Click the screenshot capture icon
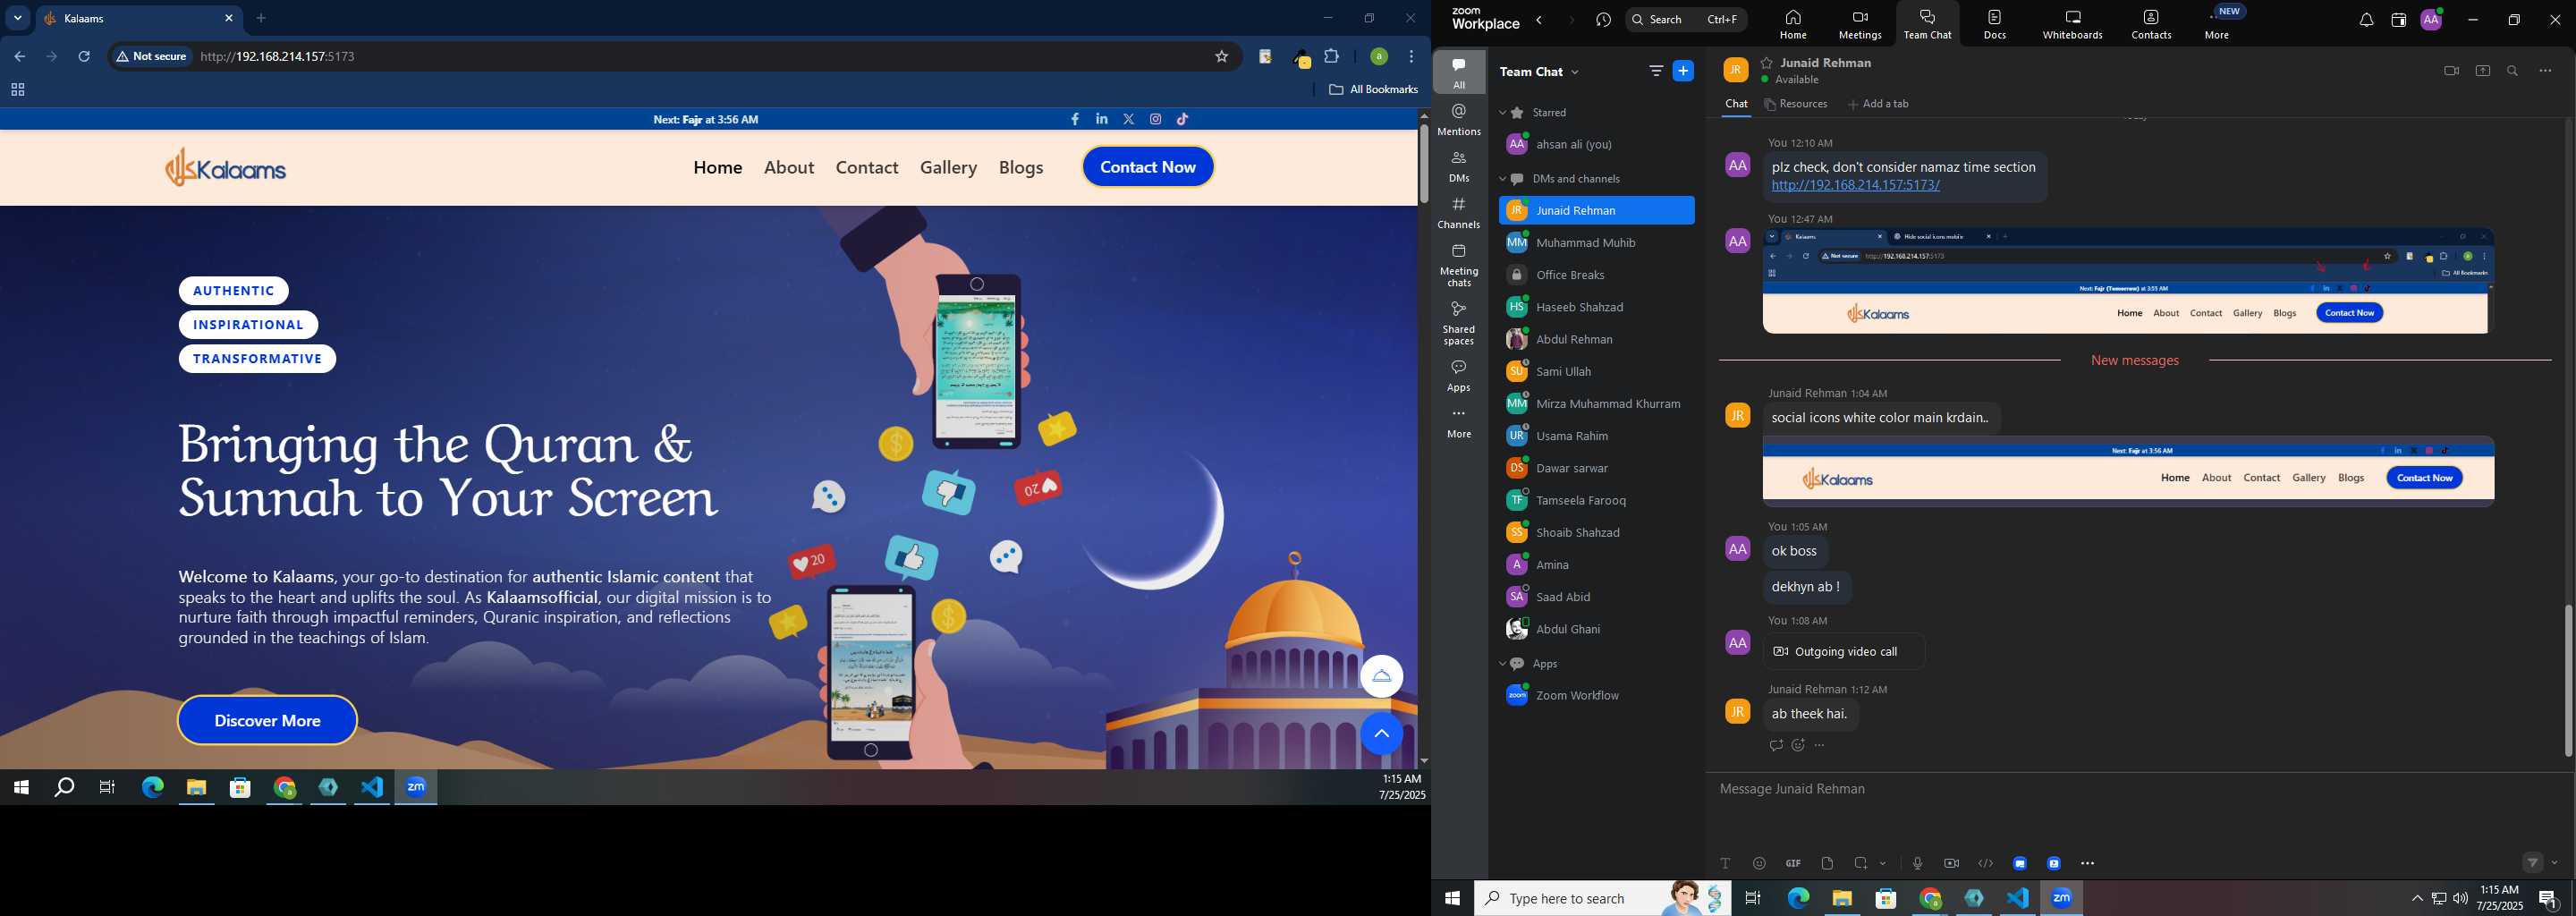The image size is (2576, 916). 1861,864
